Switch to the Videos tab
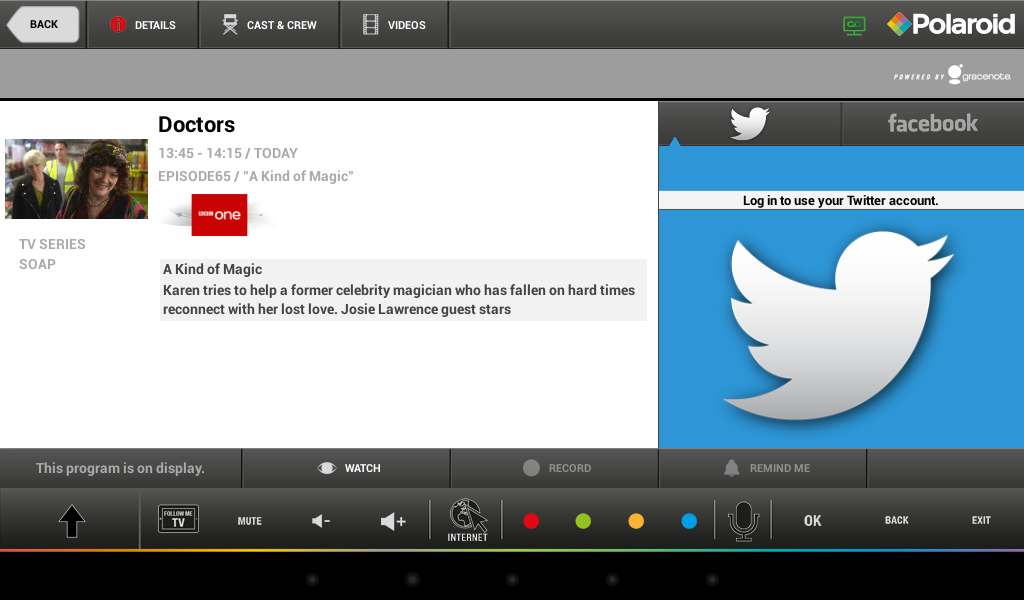This screenshot has height=600, width=1024. click(x=394, y=25)
